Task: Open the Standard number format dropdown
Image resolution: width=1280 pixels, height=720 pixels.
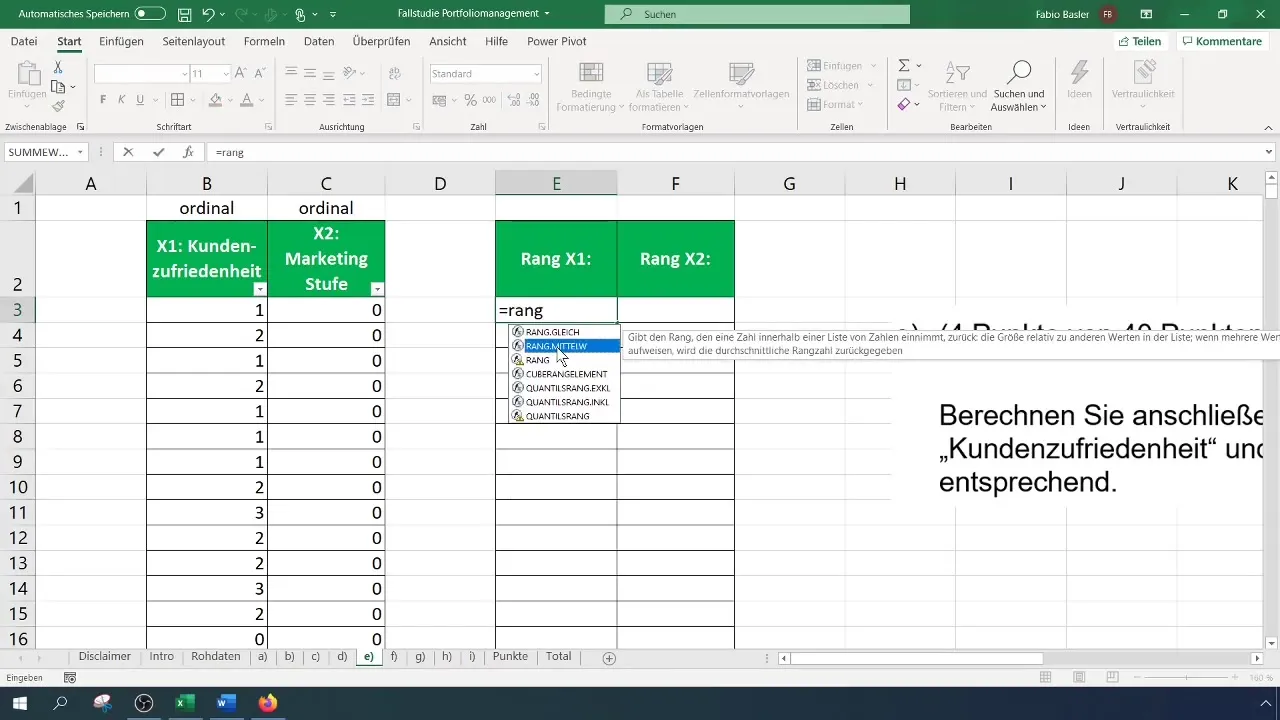Action: click(x=537, y=74)
